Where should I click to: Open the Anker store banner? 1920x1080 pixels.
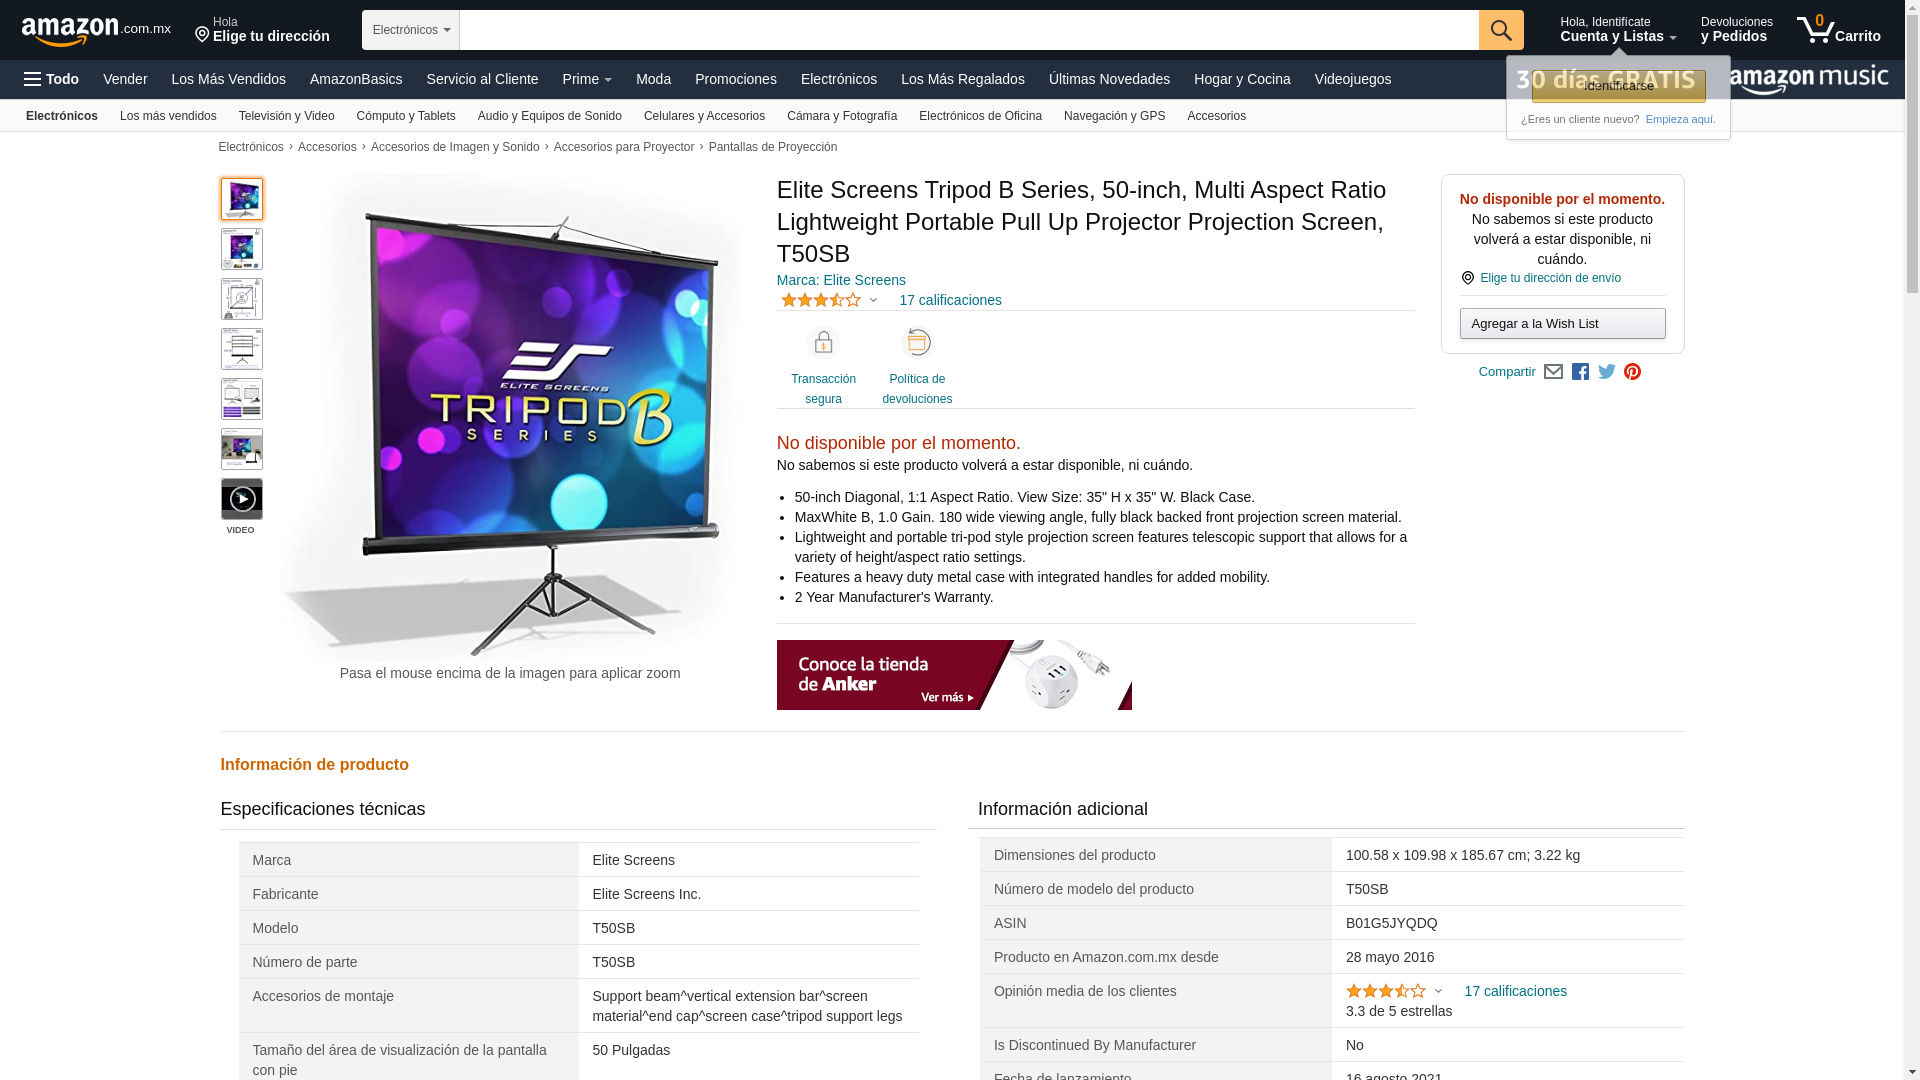click(954, 675)
